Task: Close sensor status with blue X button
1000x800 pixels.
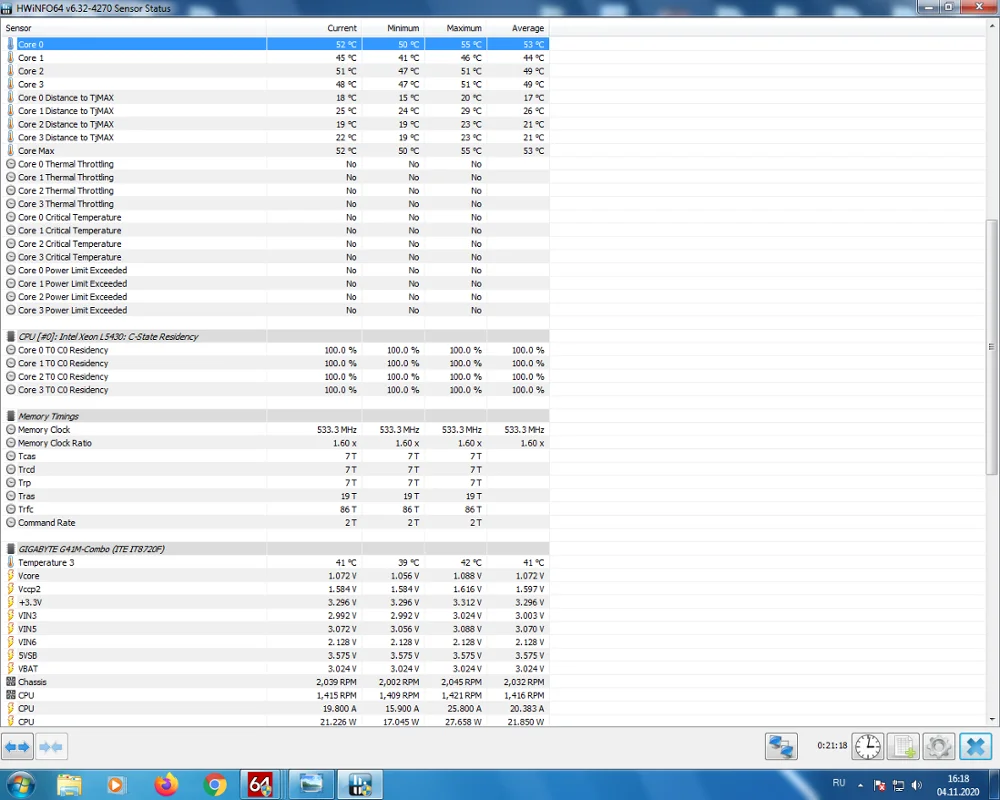Action: [x=976, y=746]
